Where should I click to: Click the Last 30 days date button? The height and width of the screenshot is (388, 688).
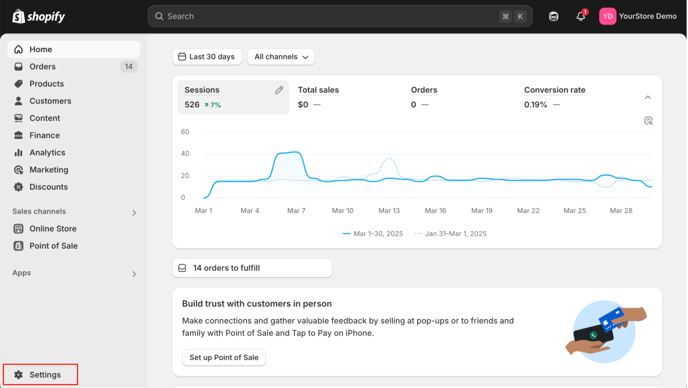pyautogui.click(x=207, y=57)
